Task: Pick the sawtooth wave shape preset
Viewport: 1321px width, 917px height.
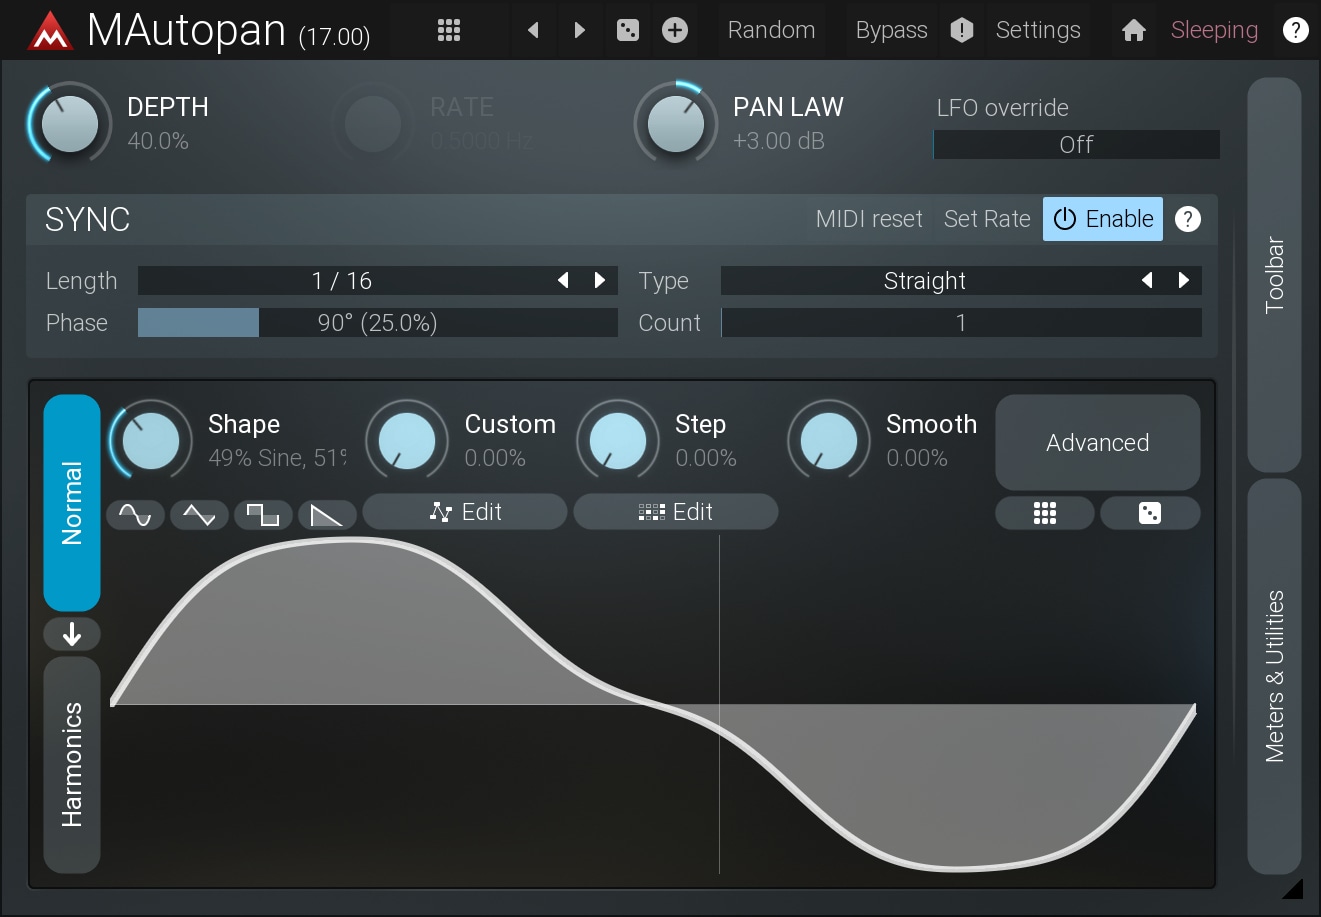Action: click(327, 515)
